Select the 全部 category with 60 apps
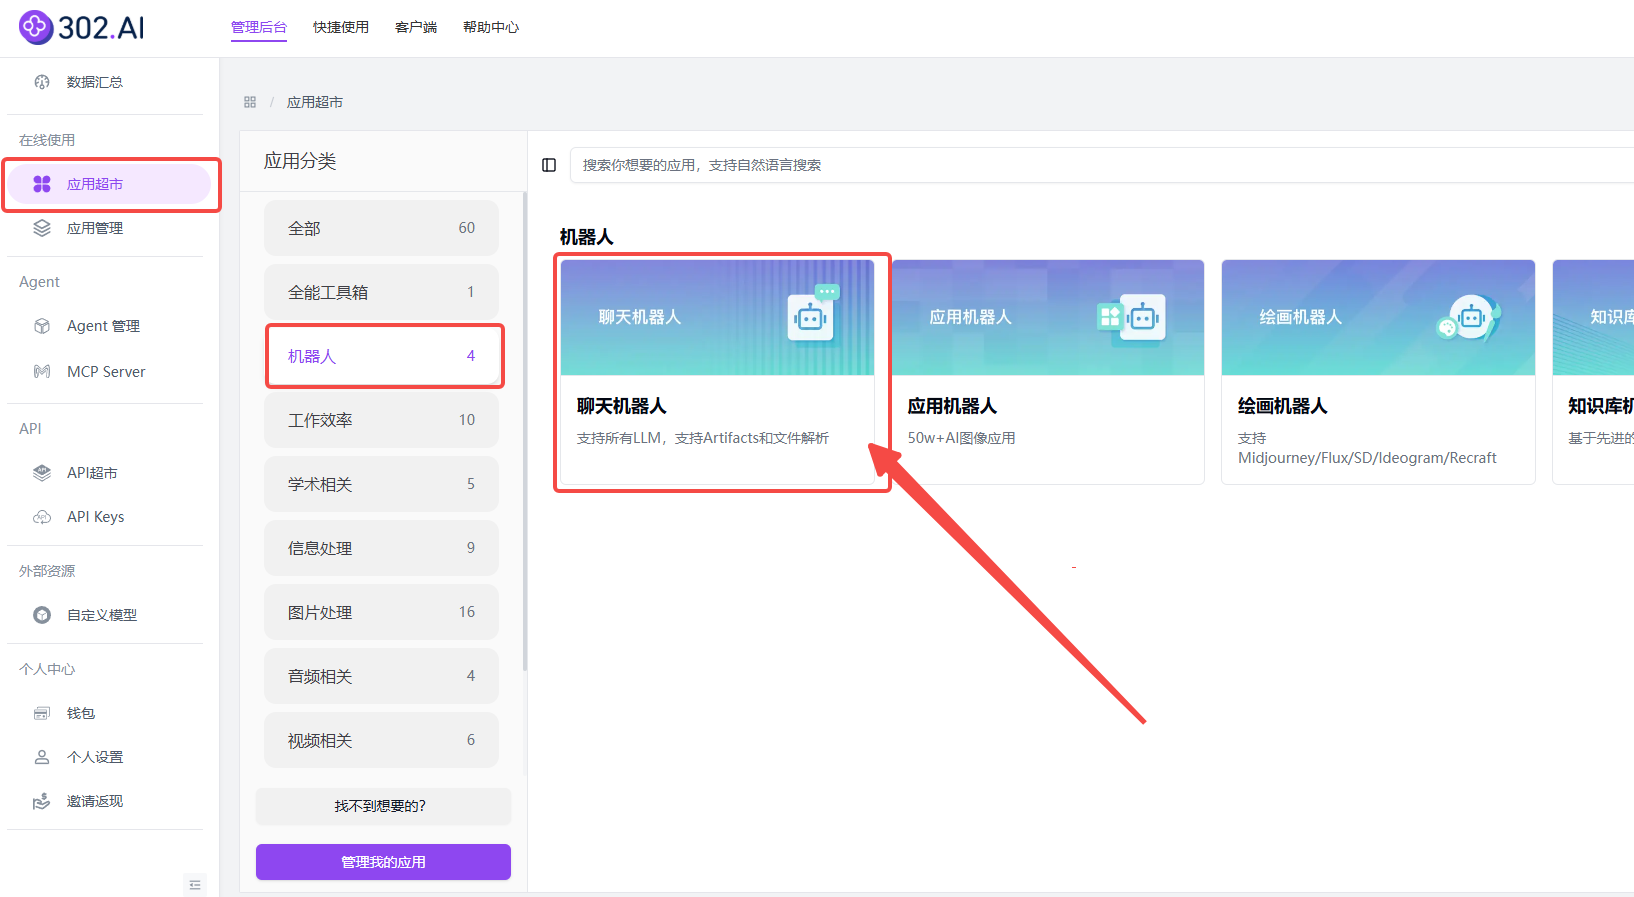 (x=381, y=228)
